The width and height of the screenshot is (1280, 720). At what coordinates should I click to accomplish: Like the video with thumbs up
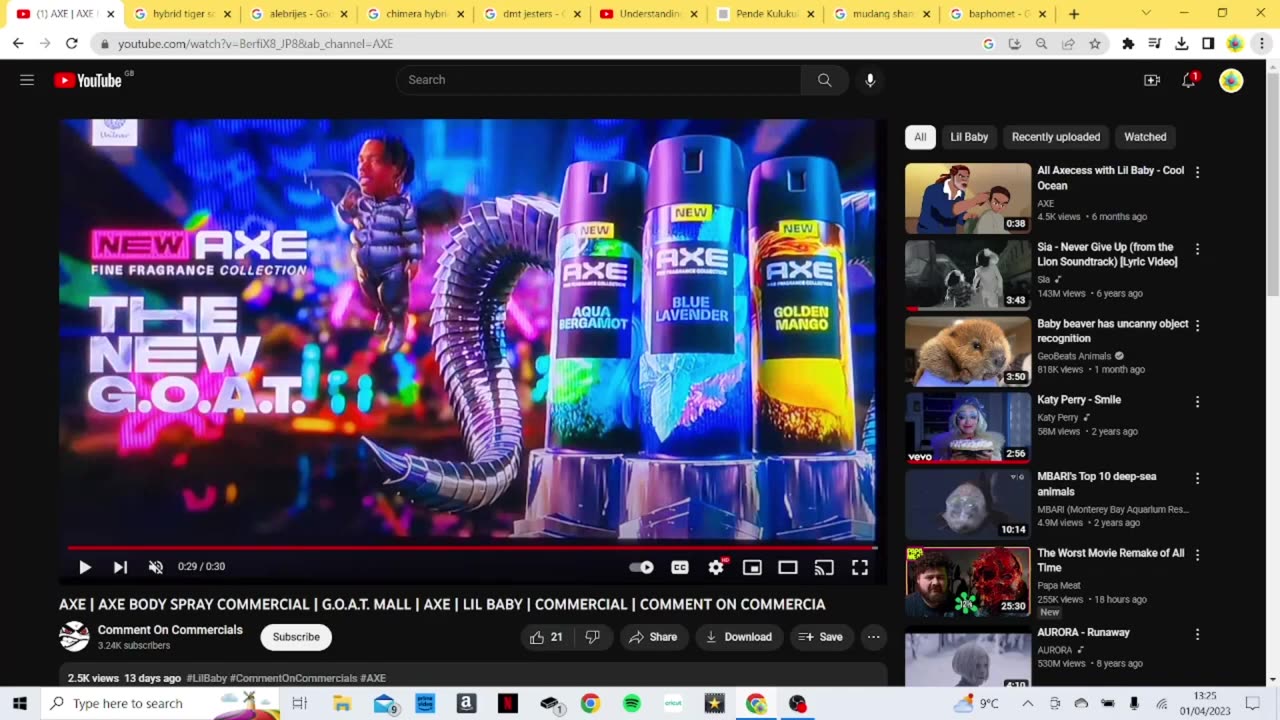546,637
